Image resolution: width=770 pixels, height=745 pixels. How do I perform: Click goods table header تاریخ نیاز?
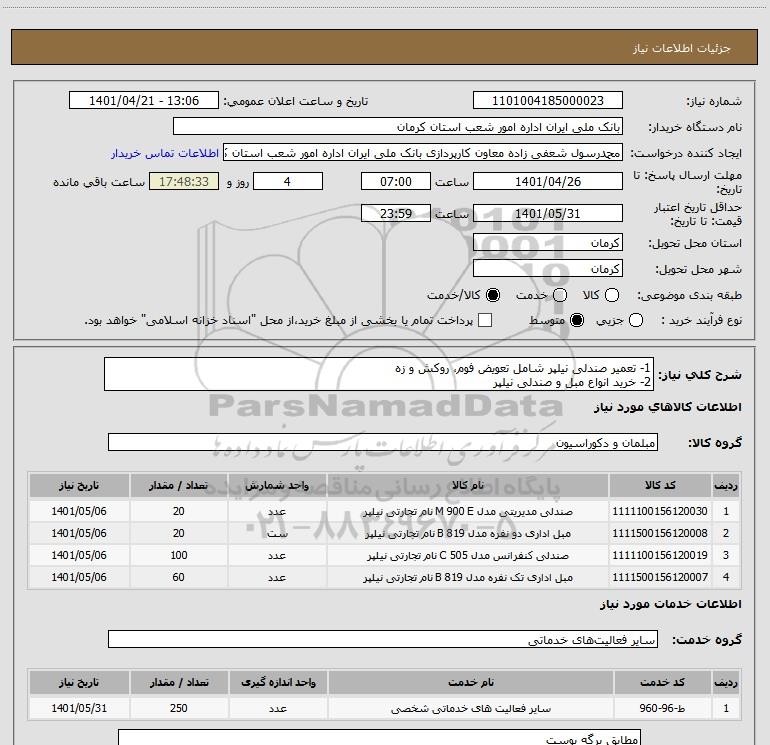click(79, 486)
